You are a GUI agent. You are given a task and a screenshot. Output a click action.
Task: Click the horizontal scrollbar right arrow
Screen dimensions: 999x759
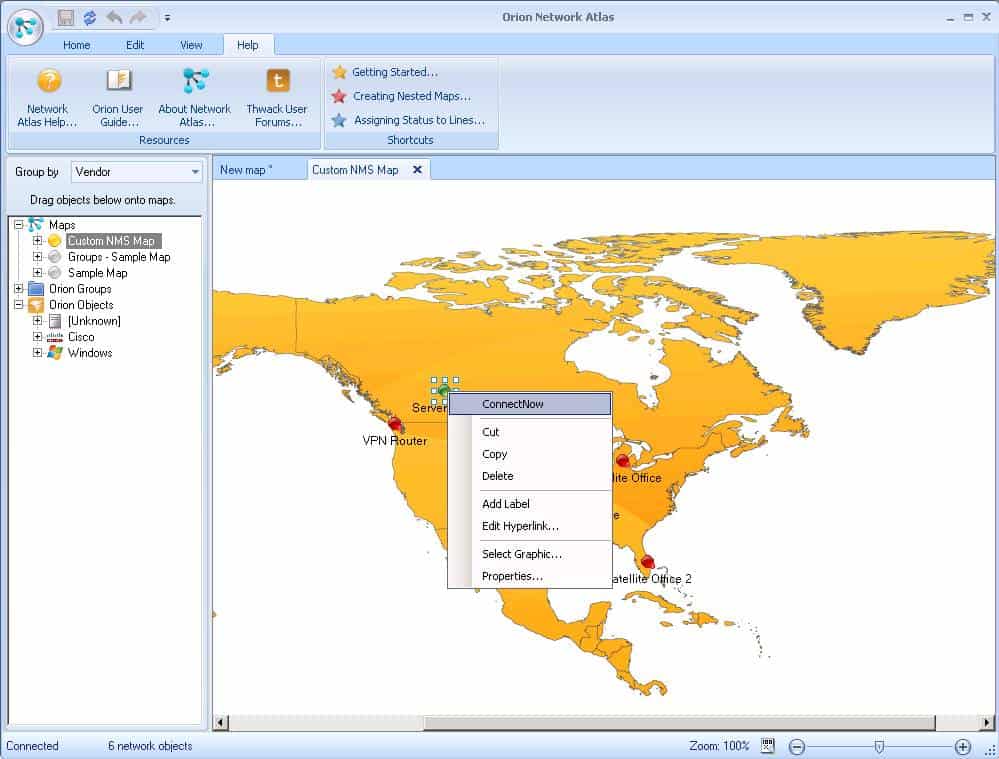pos(986,723)
